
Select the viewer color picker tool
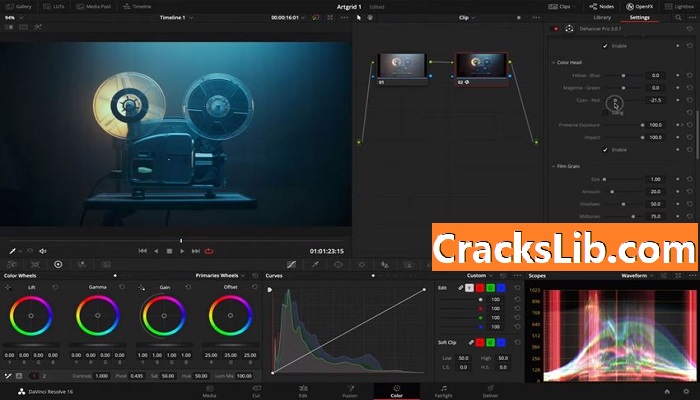pyautogui.click(x=12, y=251)
